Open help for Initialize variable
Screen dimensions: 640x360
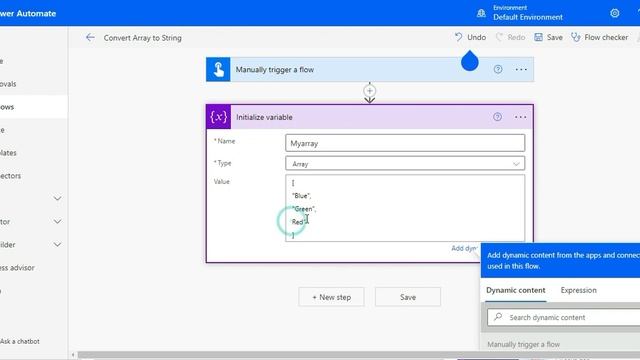point(497,117)
